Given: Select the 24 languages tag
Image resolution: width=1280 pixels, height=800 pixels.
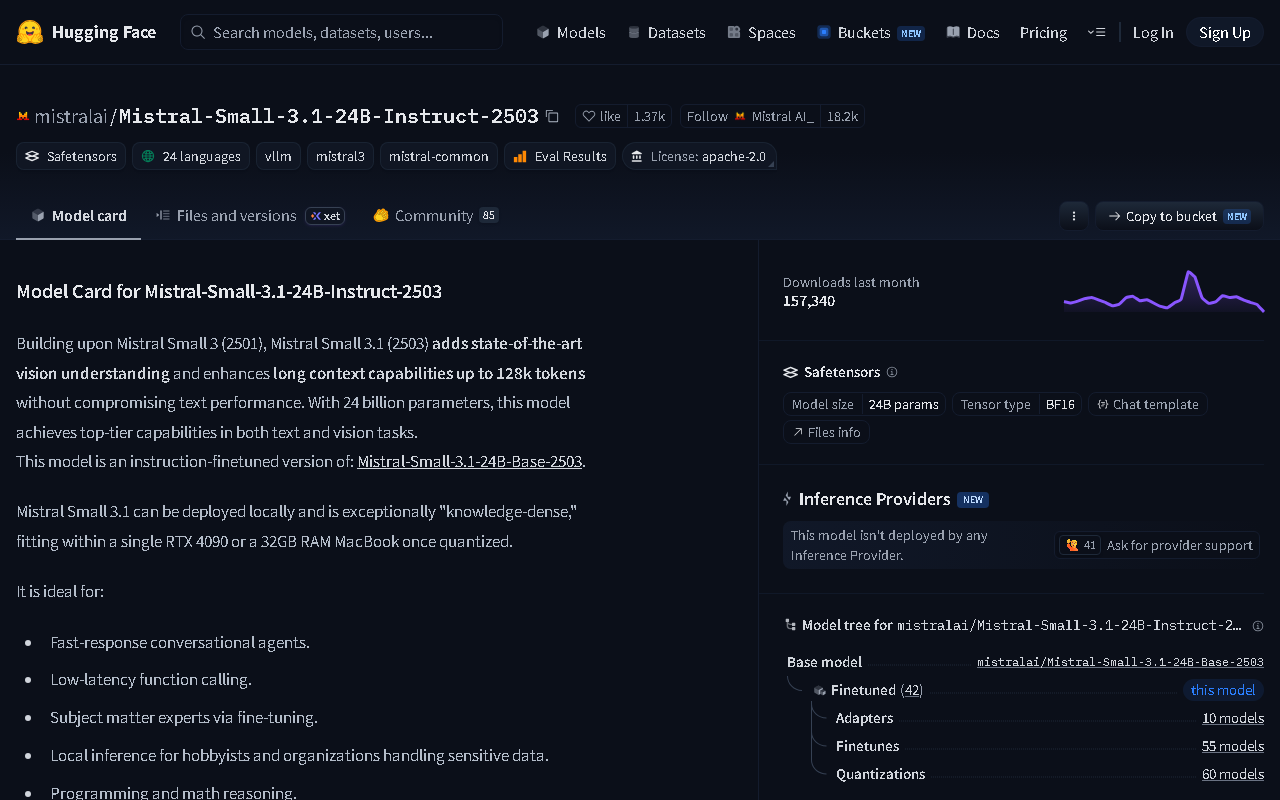Looking at the screenshot, I should 191,156.
